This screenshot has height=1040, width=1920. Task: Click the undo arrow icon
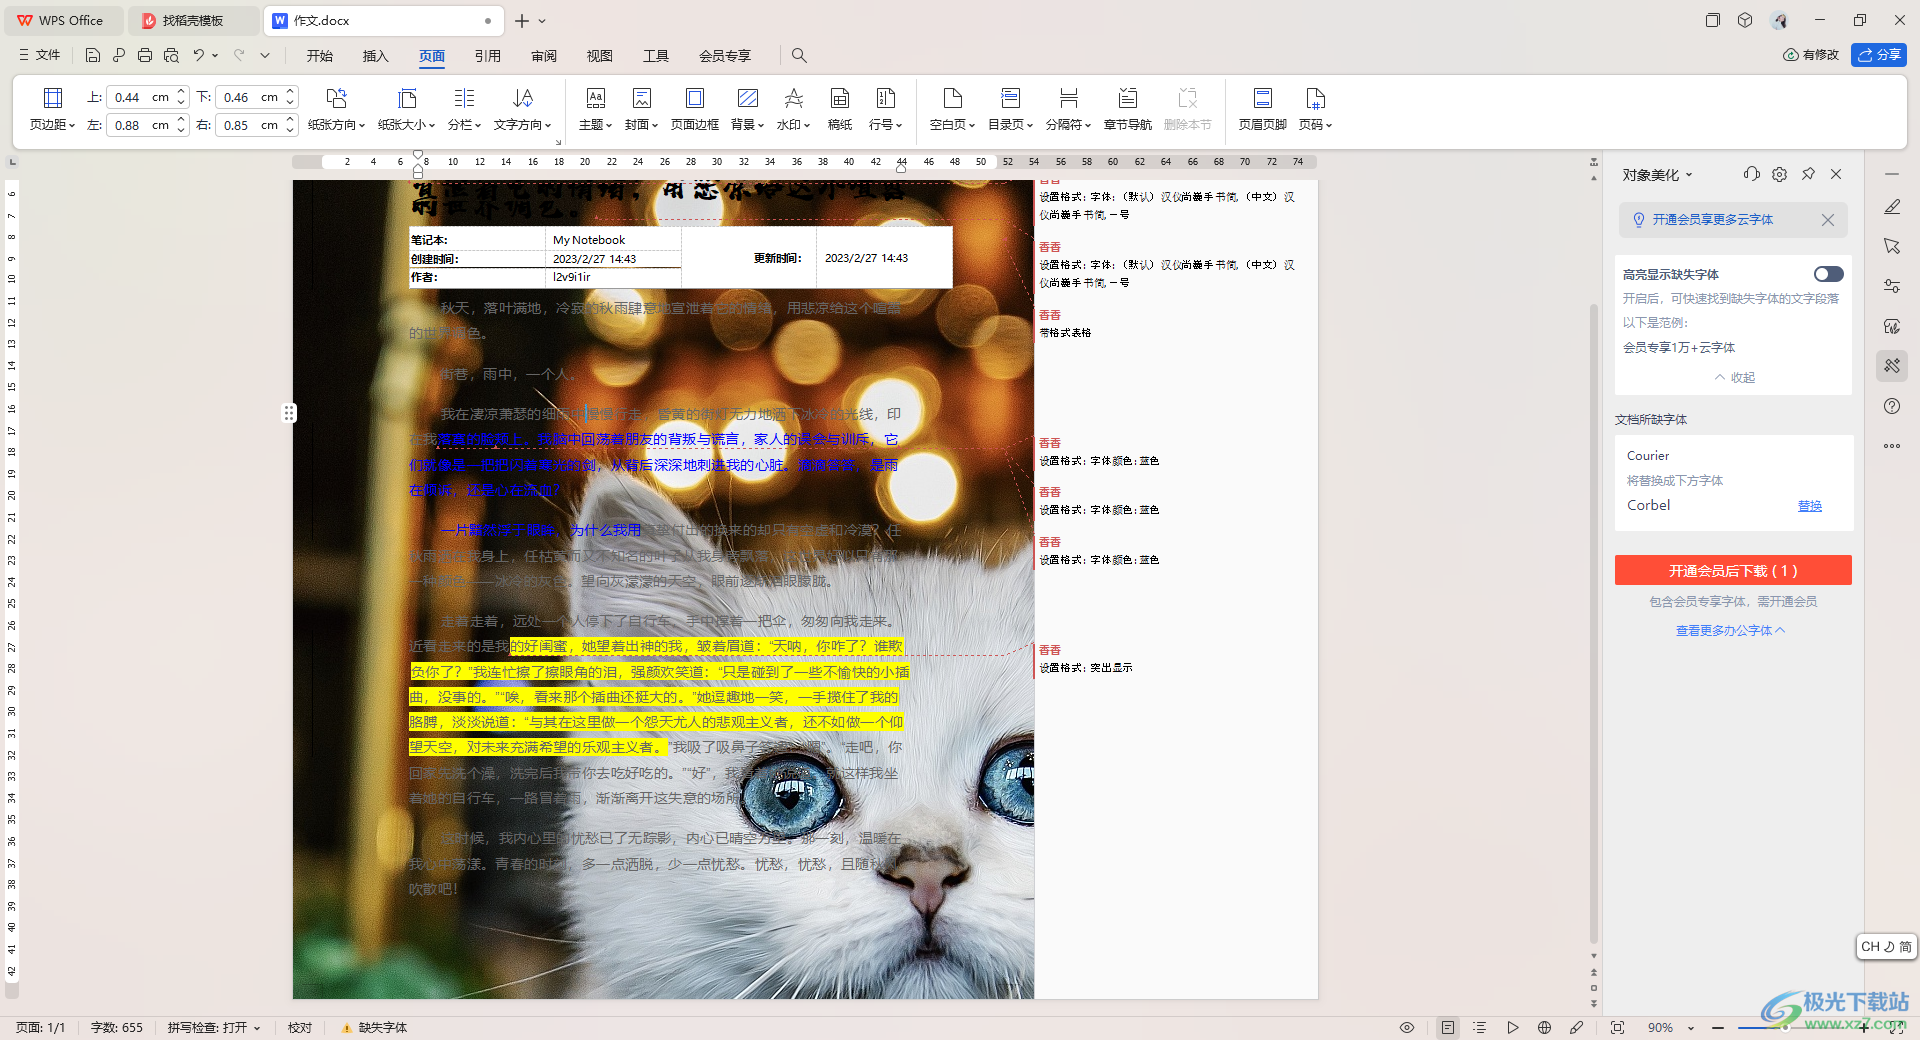click(198, 55)
